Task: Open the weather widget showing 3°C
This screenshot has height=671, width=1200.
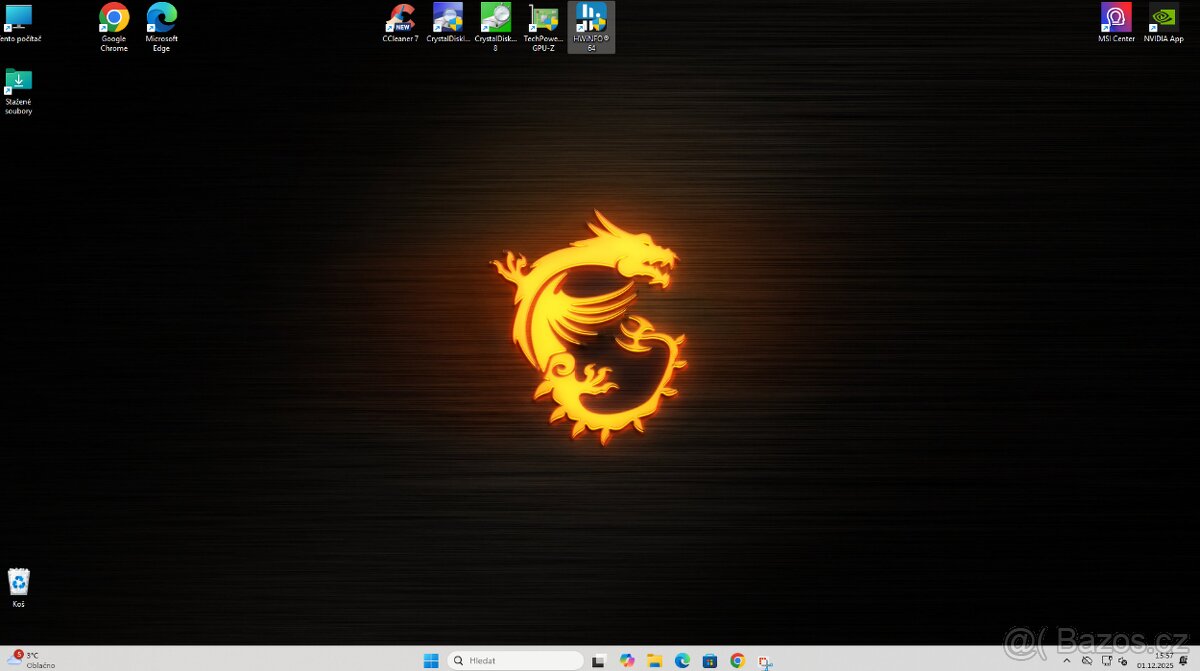Action: click(x=28, y=659)
